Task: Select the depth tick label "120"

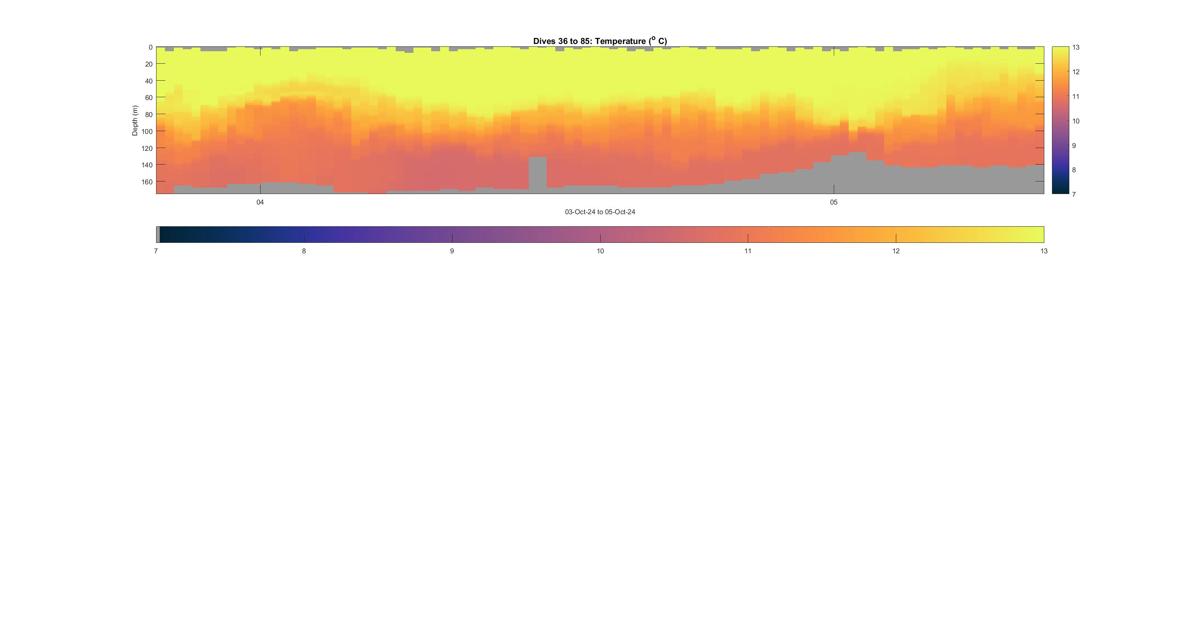Action: 146,148
